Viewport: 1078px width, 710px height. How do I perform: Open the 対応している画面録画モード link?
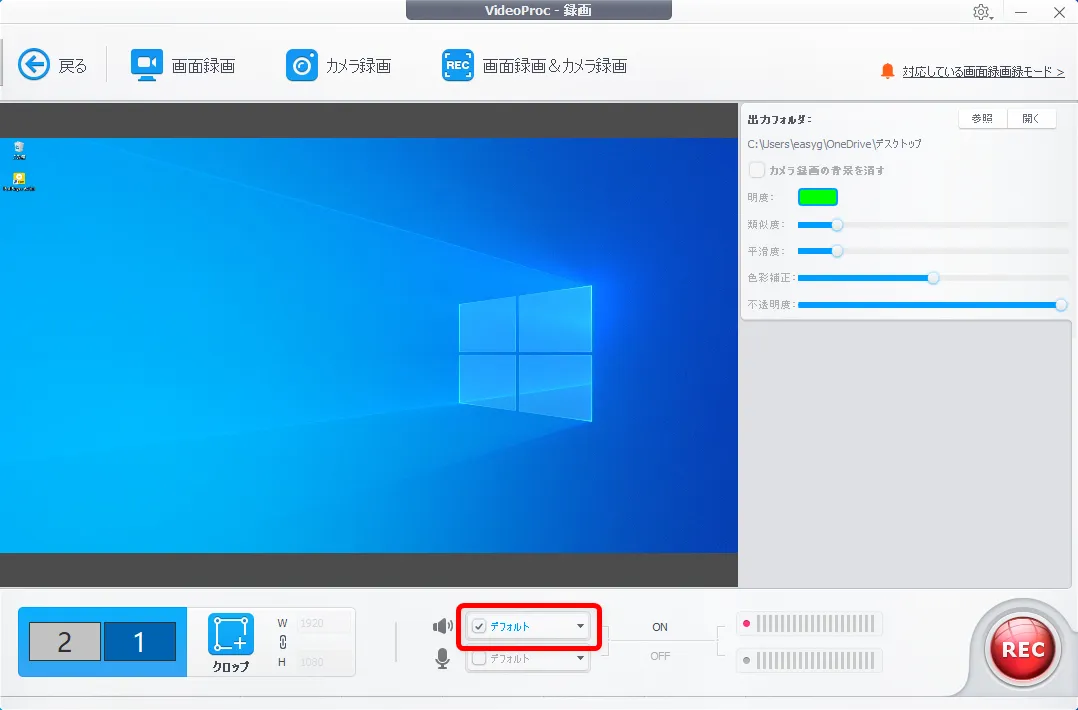tap(983, 71)
